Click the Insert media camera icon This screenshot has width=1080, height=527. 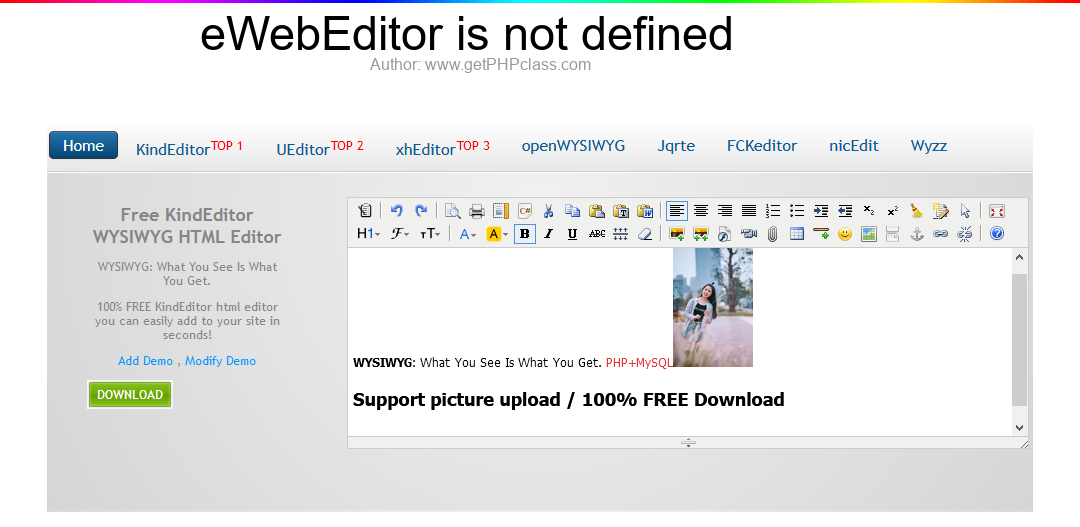(x=749, y=234)
